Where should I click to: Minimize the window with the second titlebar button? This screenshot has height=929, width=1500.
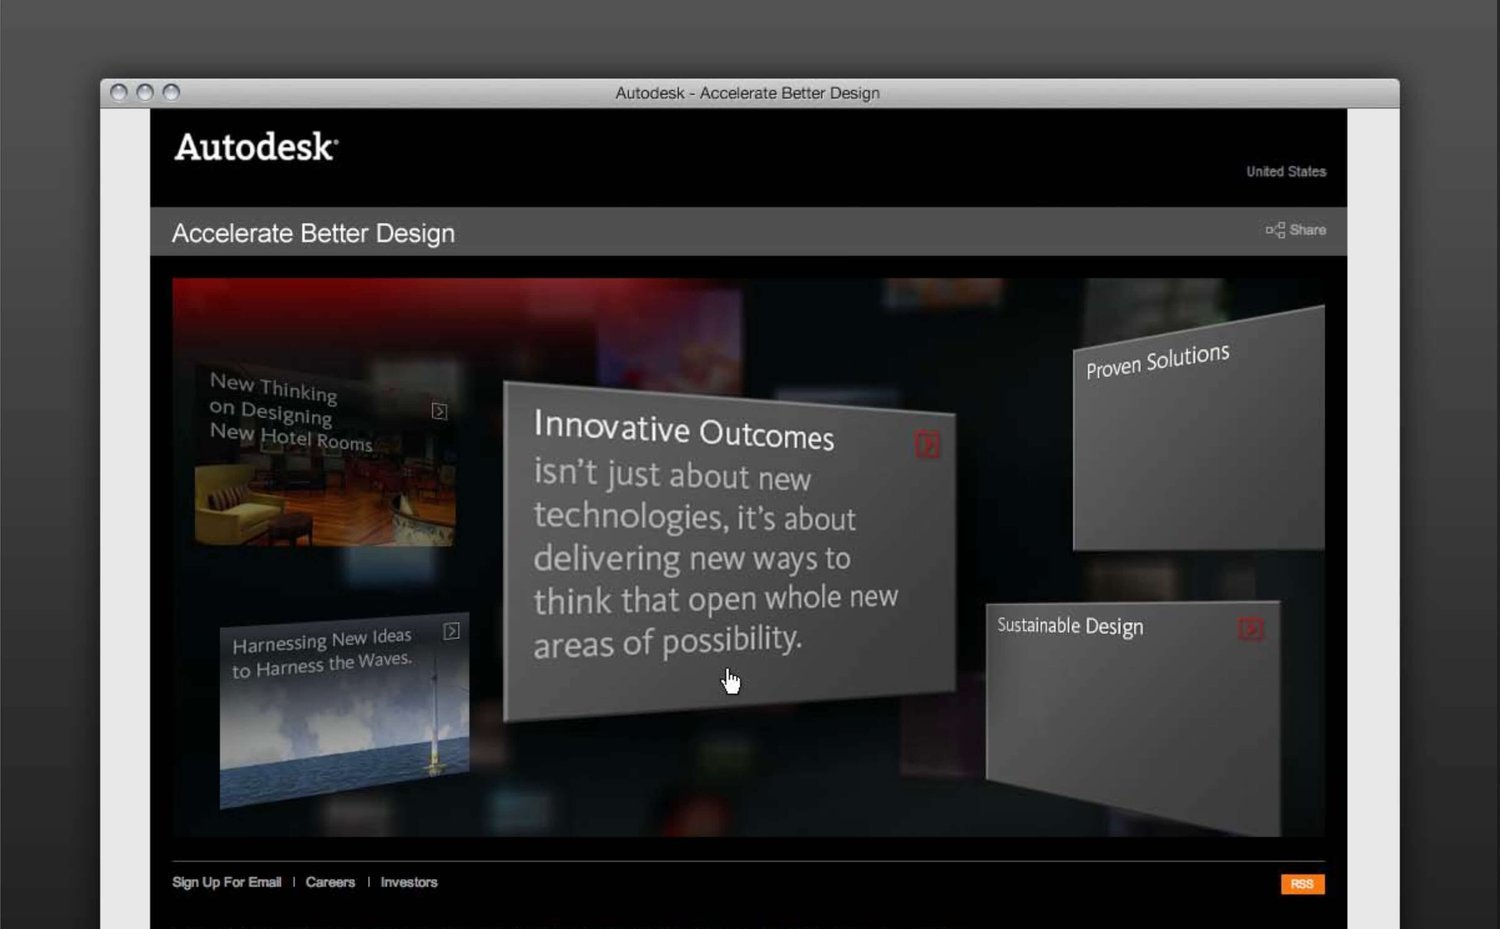[x=145, y=93]
